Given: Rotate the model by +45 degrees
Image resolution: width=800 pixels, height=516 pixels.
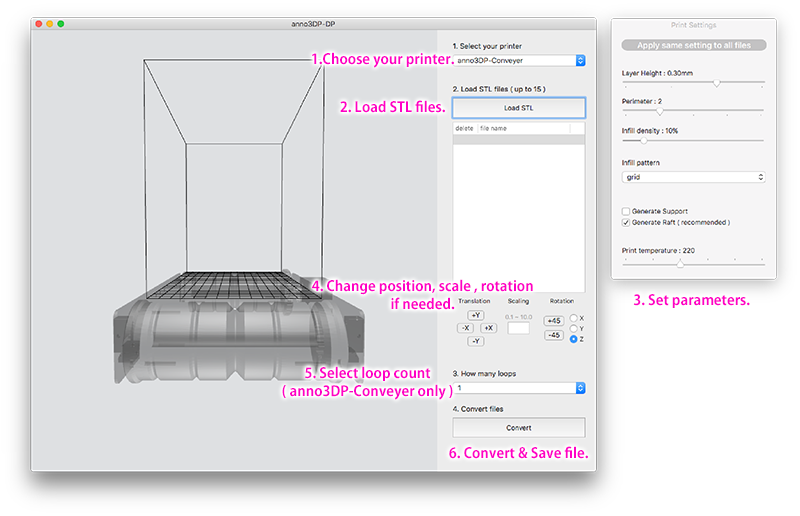Looking at the screenshot, I should tap(553, 321).
